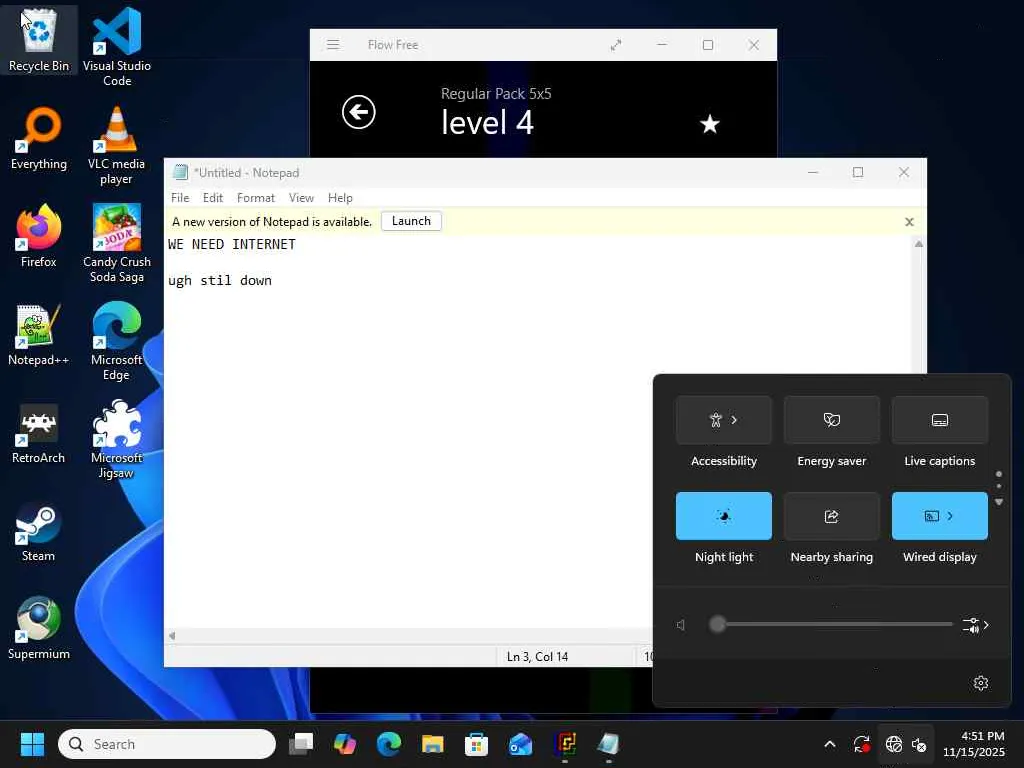Viewport: 1024px width, 768px height.
Task: Open sound output options beside volume slider
Action: click(x=976, y=625)
